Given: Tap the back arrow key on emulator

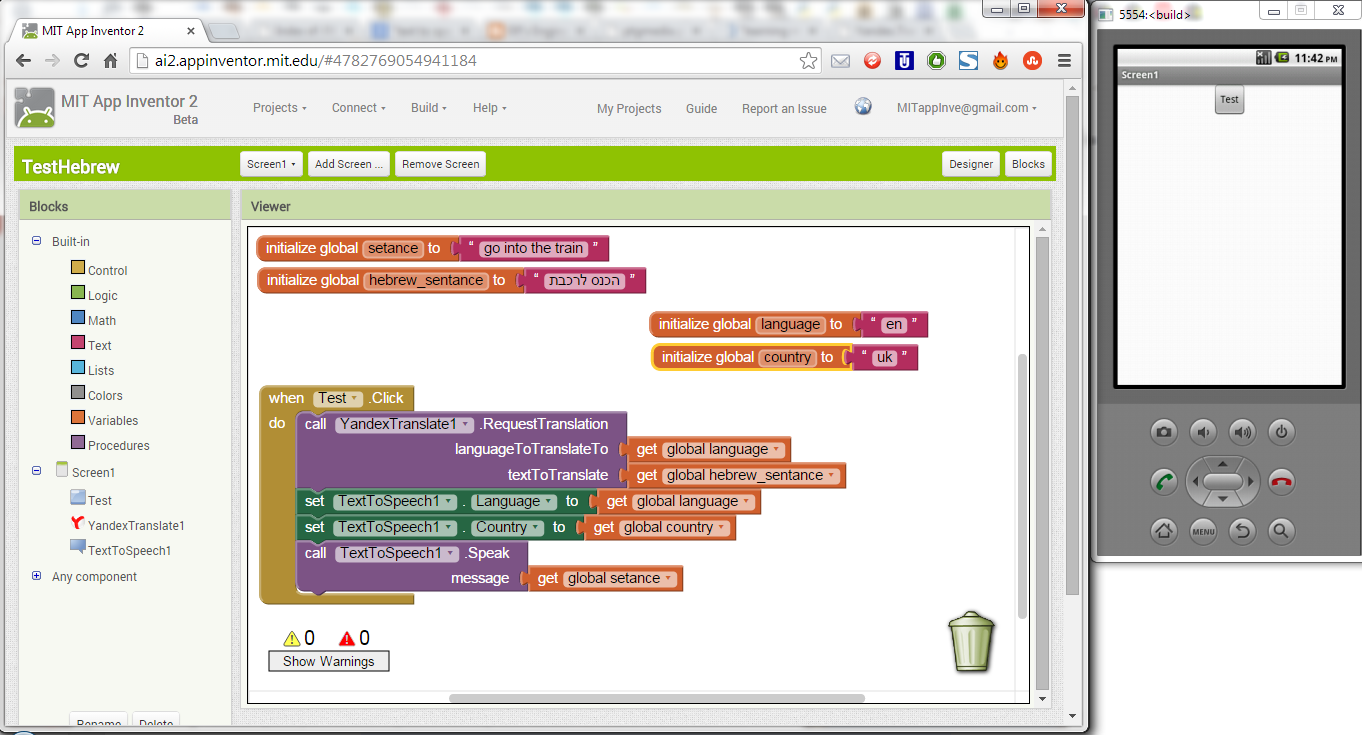Looking at the screenshot, I should coord(1242,531).
